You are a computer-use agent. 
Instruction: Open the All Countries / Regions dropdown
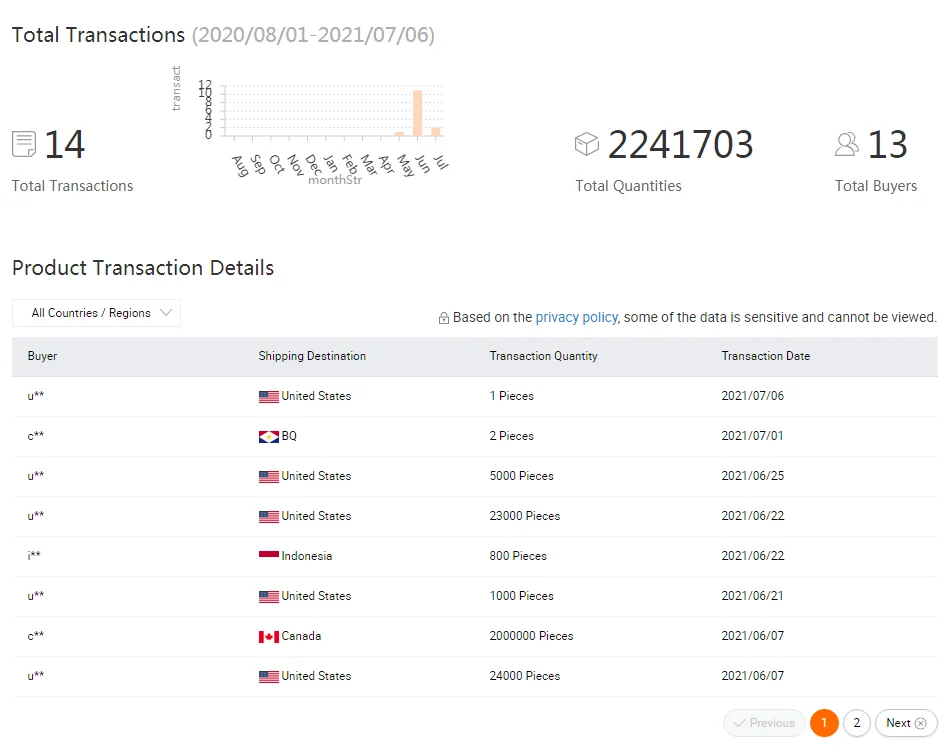coord(96,313)
